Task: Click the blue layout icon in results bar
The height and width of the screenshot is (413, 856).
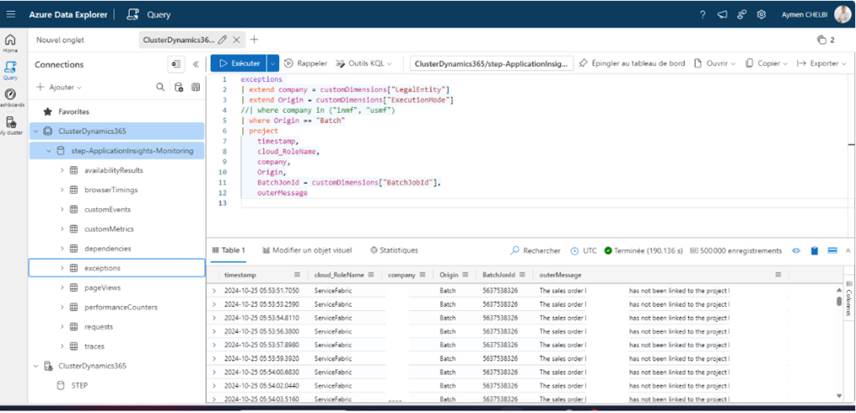Action: pyautogui.click(x=833, y=251)
